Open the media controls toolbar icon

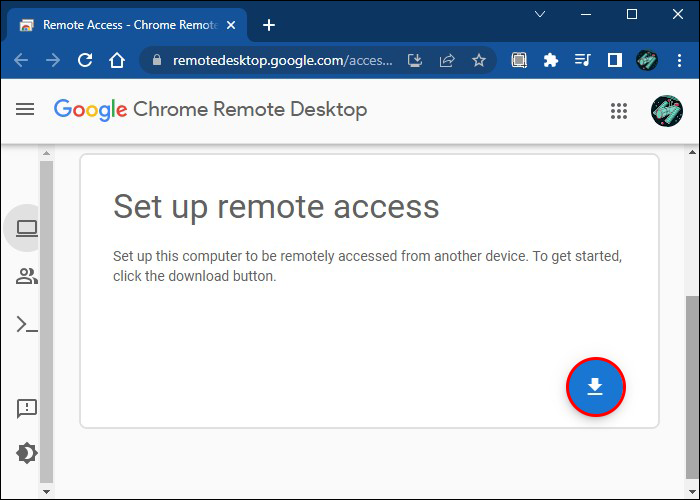click(x=582, y=60)
